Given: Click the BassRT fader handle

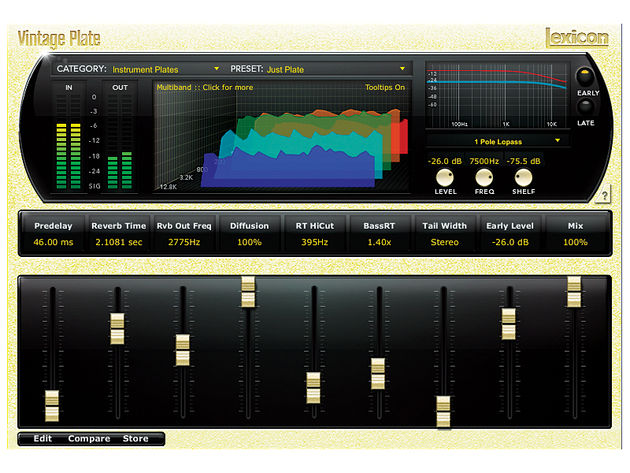Looking at the screenshot, I should (378, 374).
